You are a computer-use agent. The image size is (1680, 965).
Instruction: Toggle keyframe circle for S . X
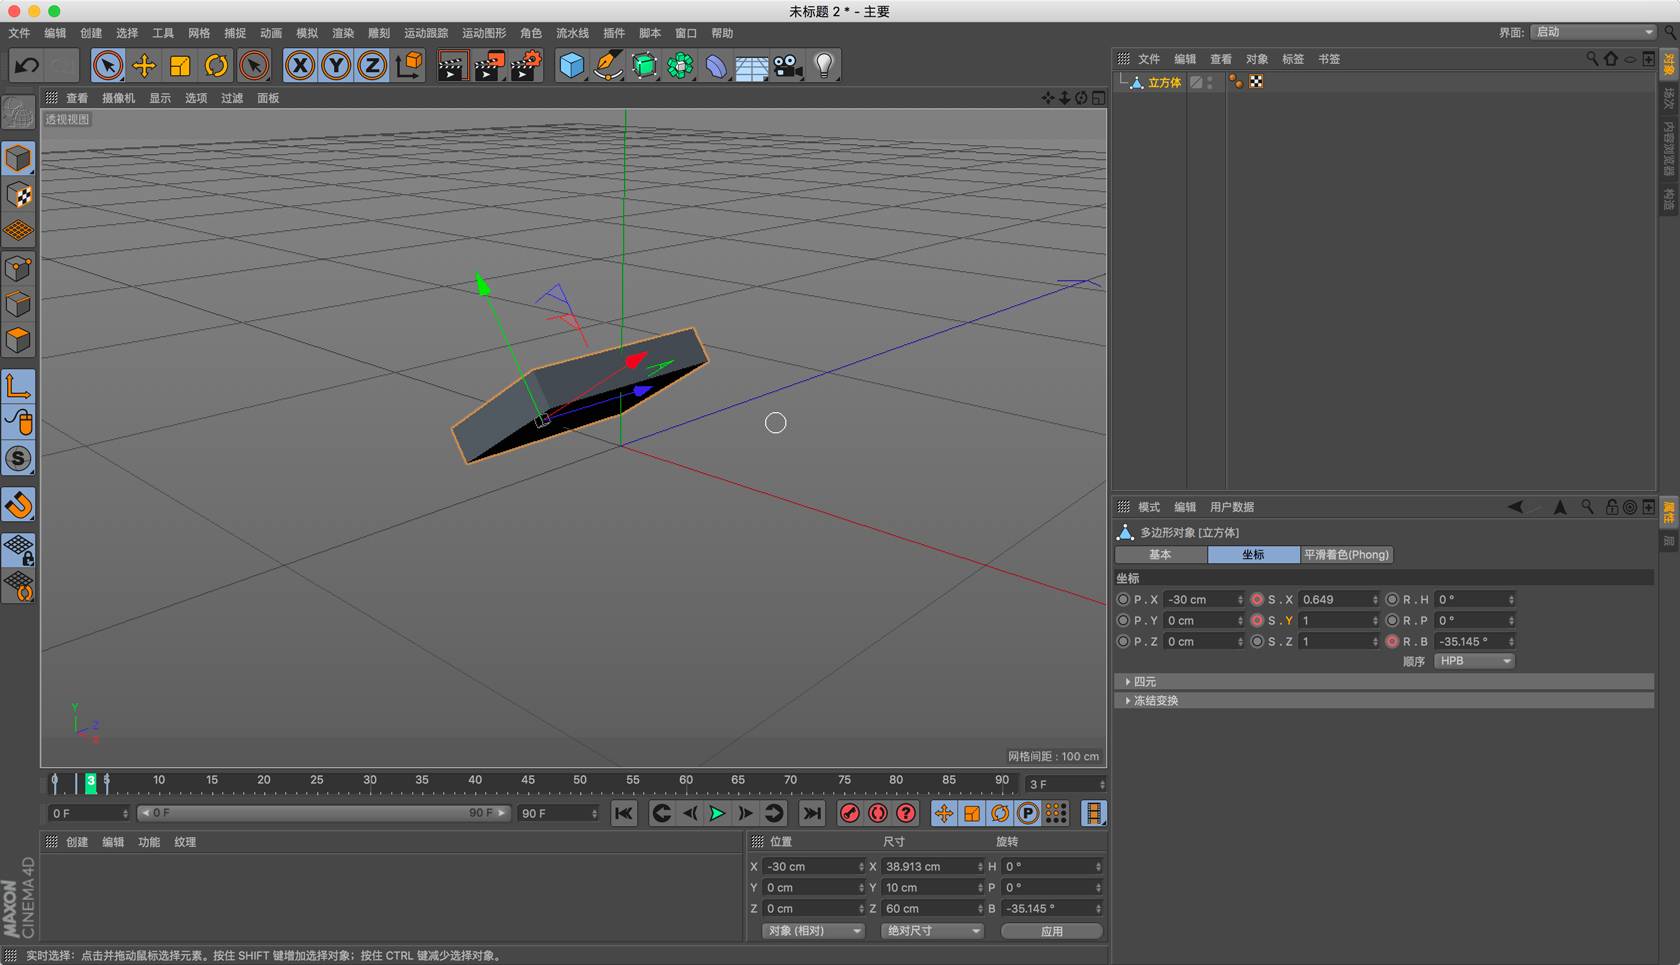(1257, 600)
